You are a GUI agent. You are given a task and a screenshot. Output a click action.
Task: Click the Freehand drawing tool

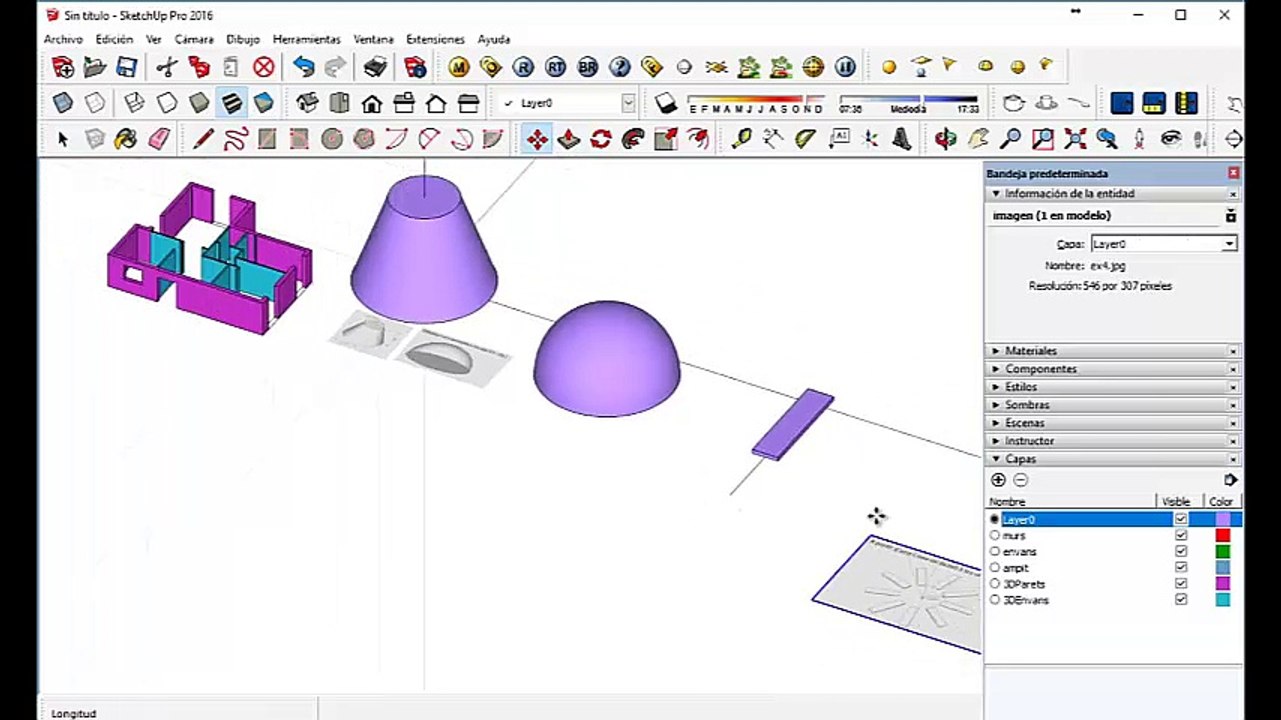pyautogui.click(x=235, y=139)
